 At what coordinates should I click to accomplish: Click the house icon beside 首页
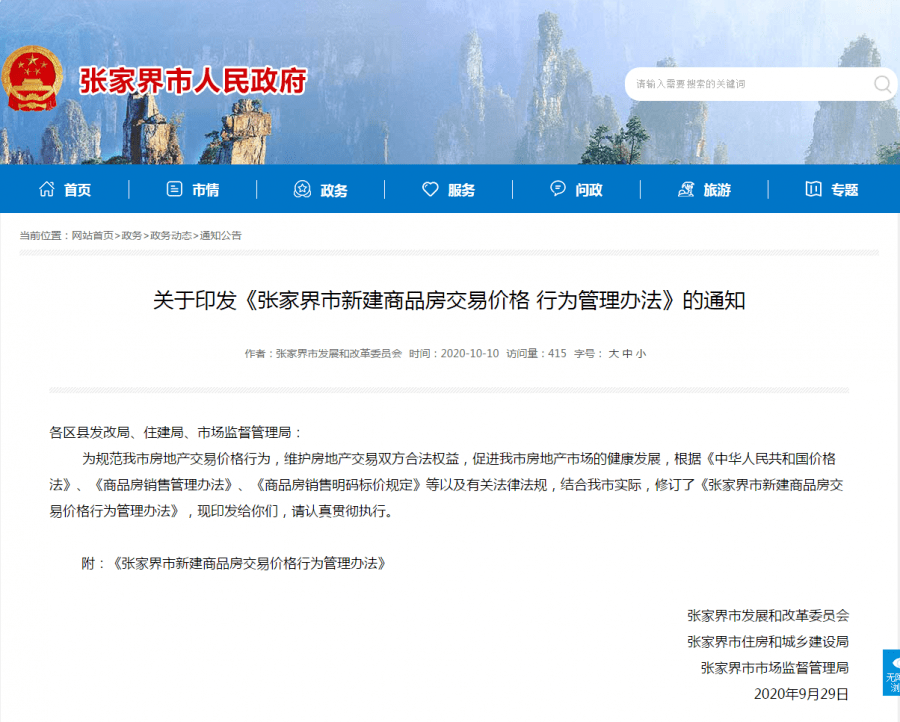click(x=46, y=189)
